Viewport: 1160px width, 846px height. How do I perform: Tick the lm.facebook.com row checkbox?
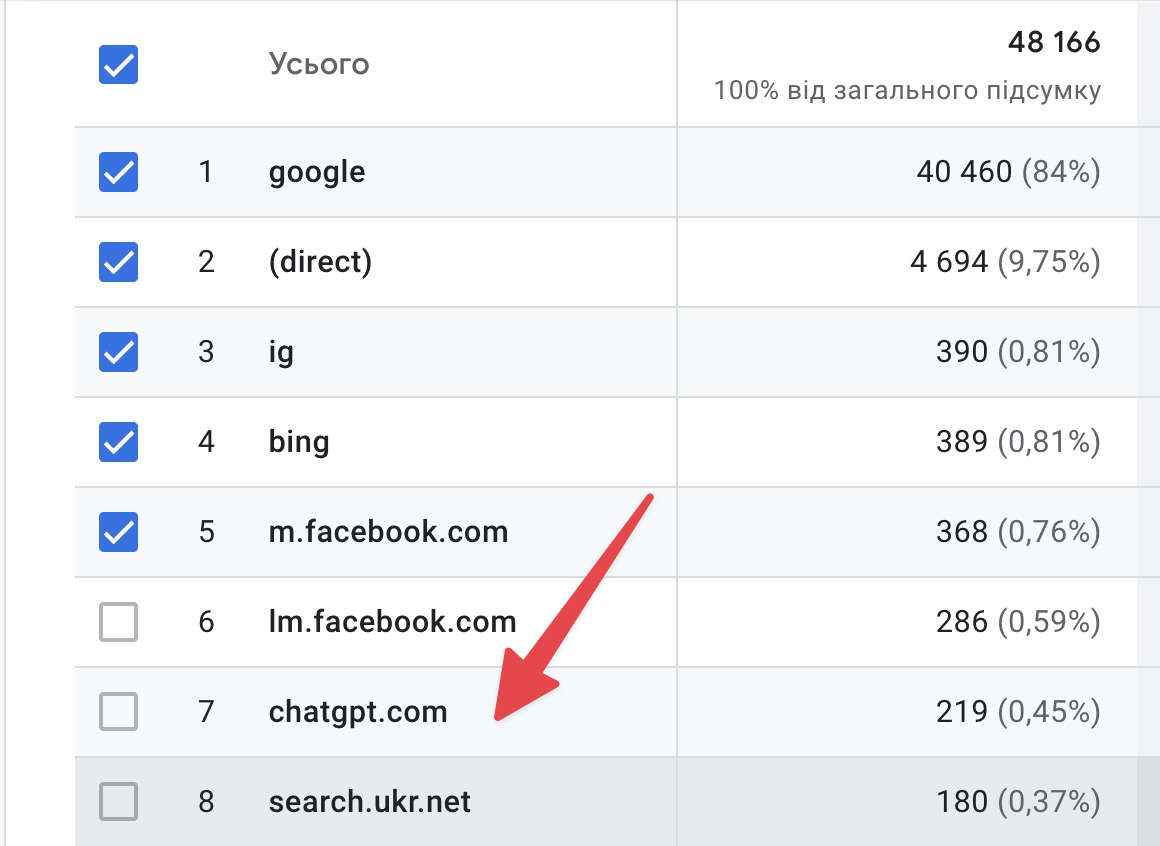[118, 623]
